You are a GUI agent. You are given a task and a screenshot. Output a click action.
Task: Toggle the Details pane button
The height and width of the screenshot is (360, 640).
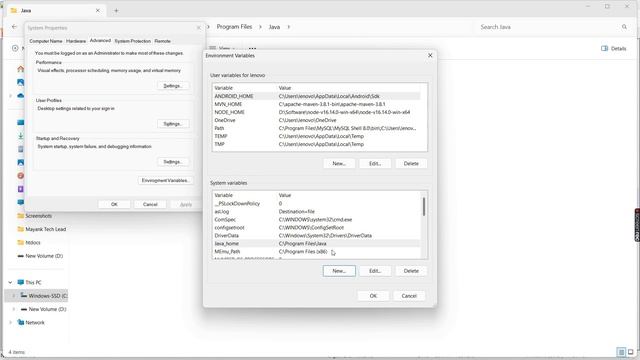click(x=613, y=48)
